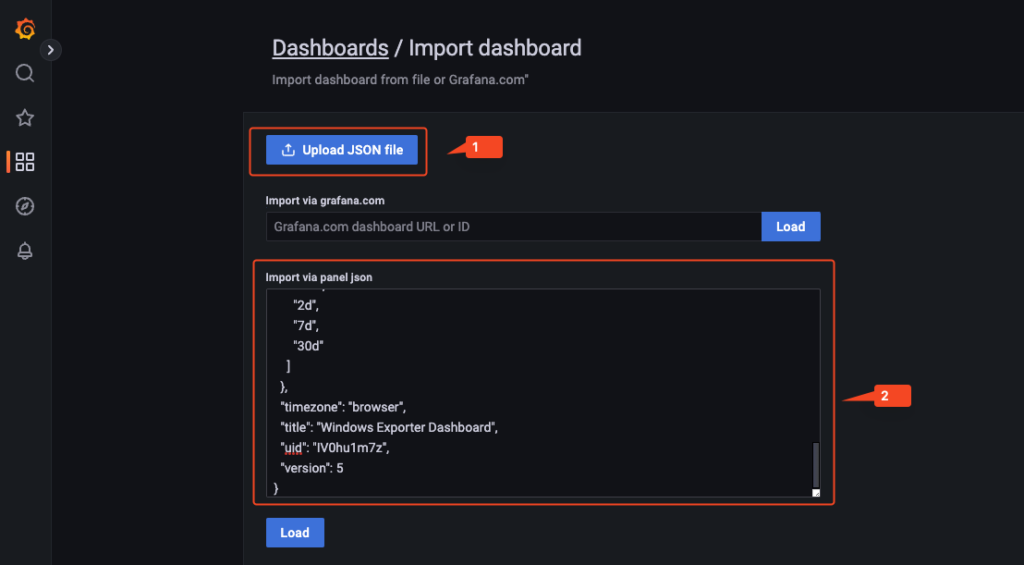Image resolution: width=1024 pixels, height=565 pixels.
Task: Click the "30d" value in json
Action: tap(308, 346)
